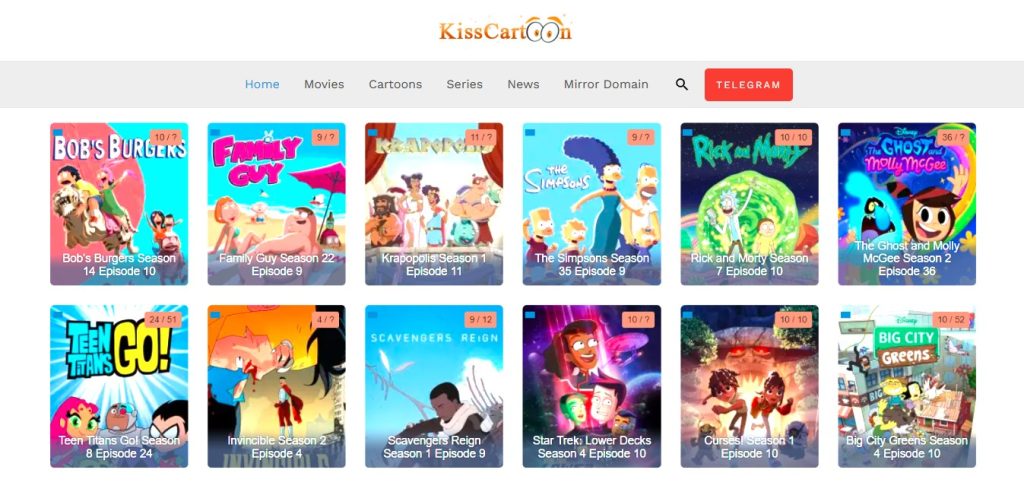
Task: Open the News page
Action: 523,84
